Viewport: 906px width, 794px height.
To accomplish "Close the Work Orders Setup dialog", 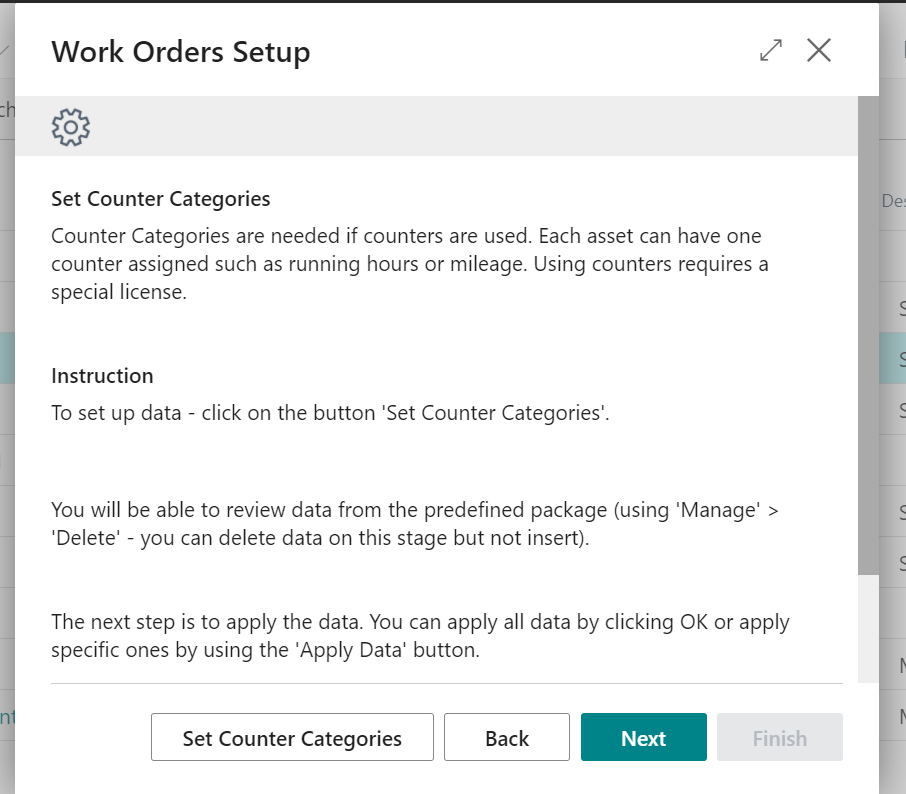I will 819,50.
